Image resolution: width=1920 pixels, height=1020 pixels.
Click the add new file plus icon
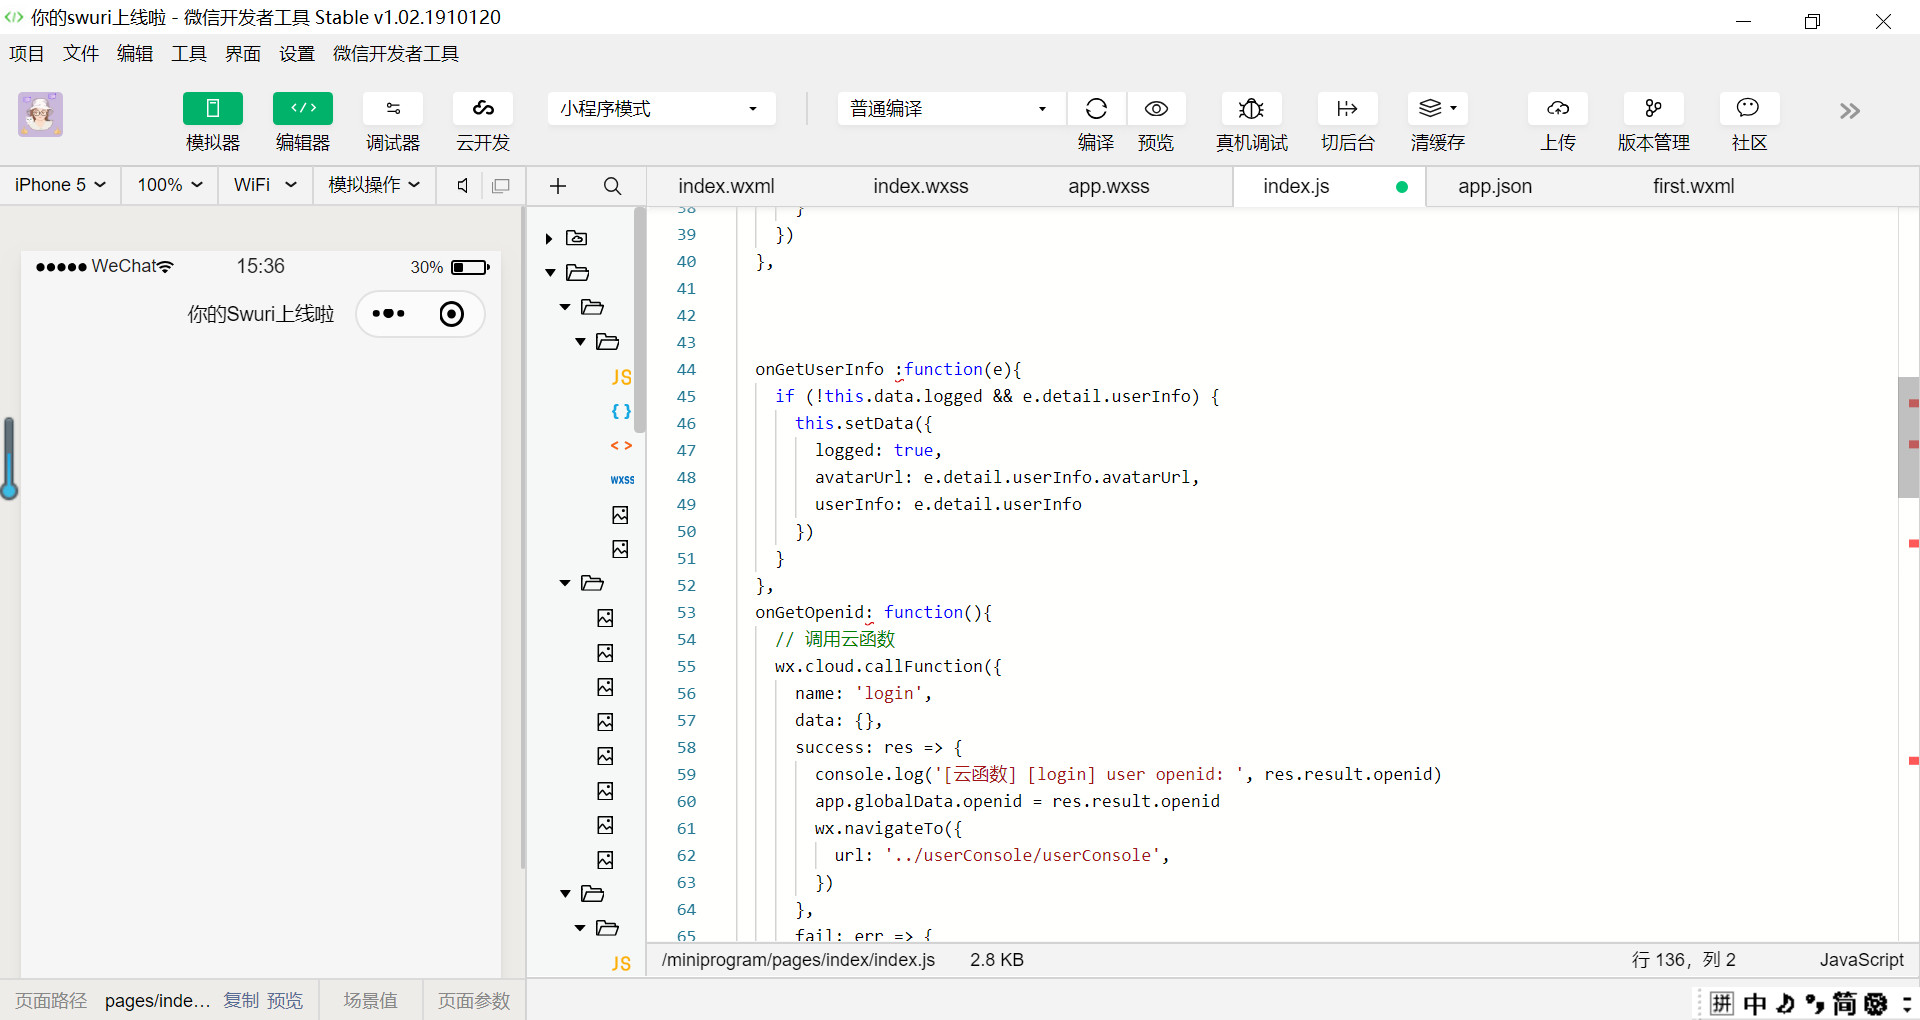(558, 186)
